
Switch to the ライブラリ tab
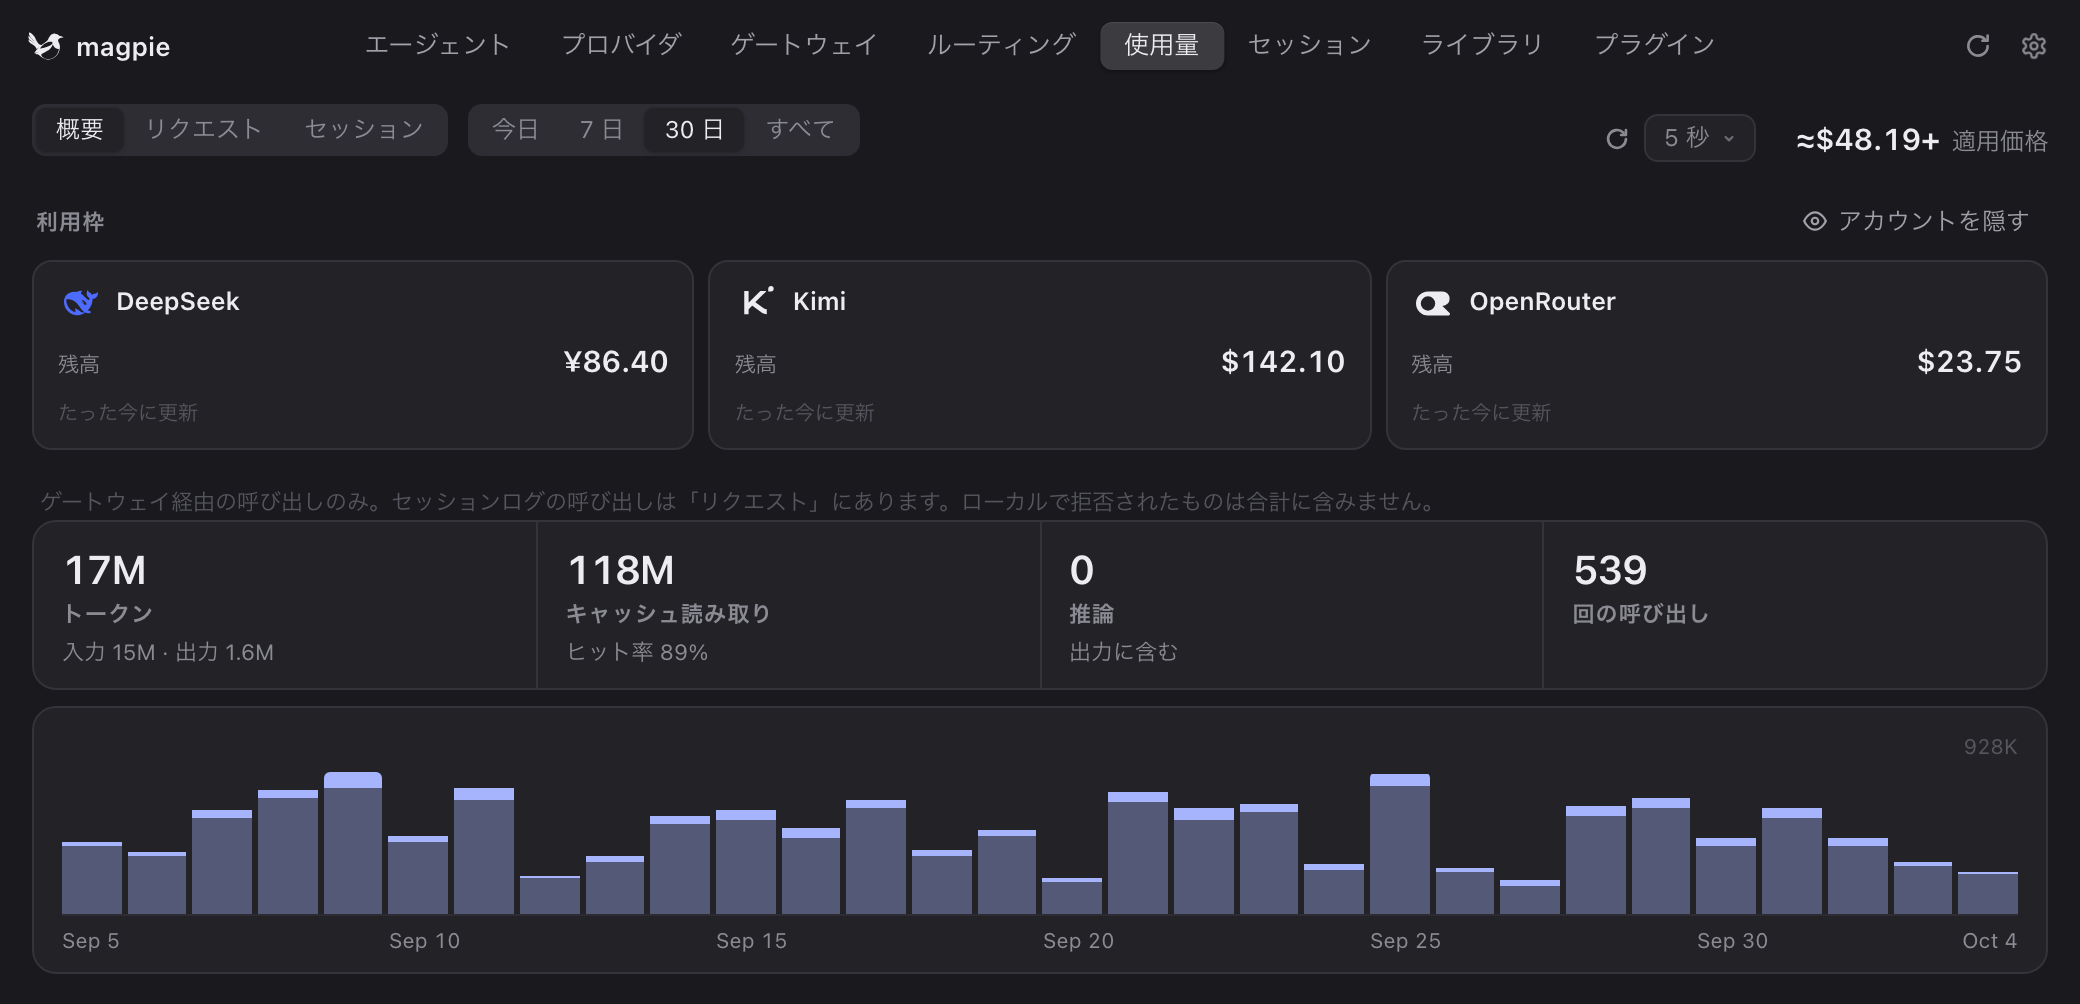[1482, 45]
